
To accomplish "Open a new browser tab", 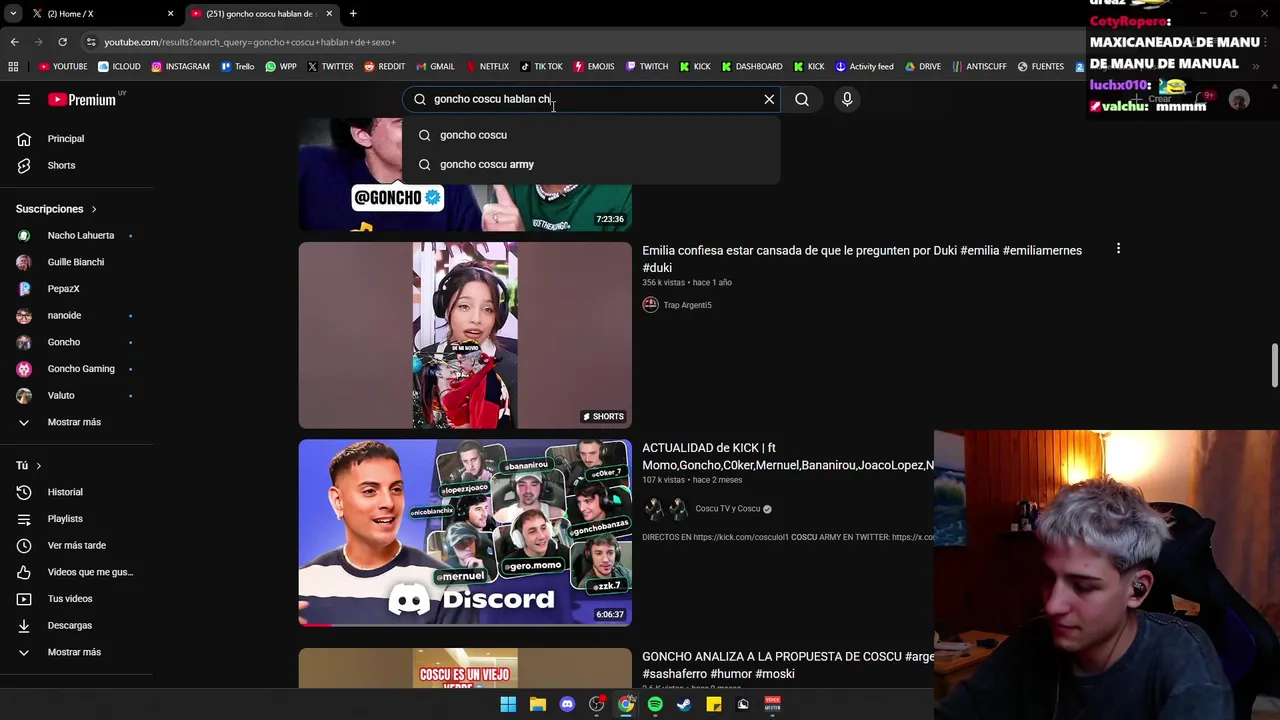I will click(x=353, y=14).
